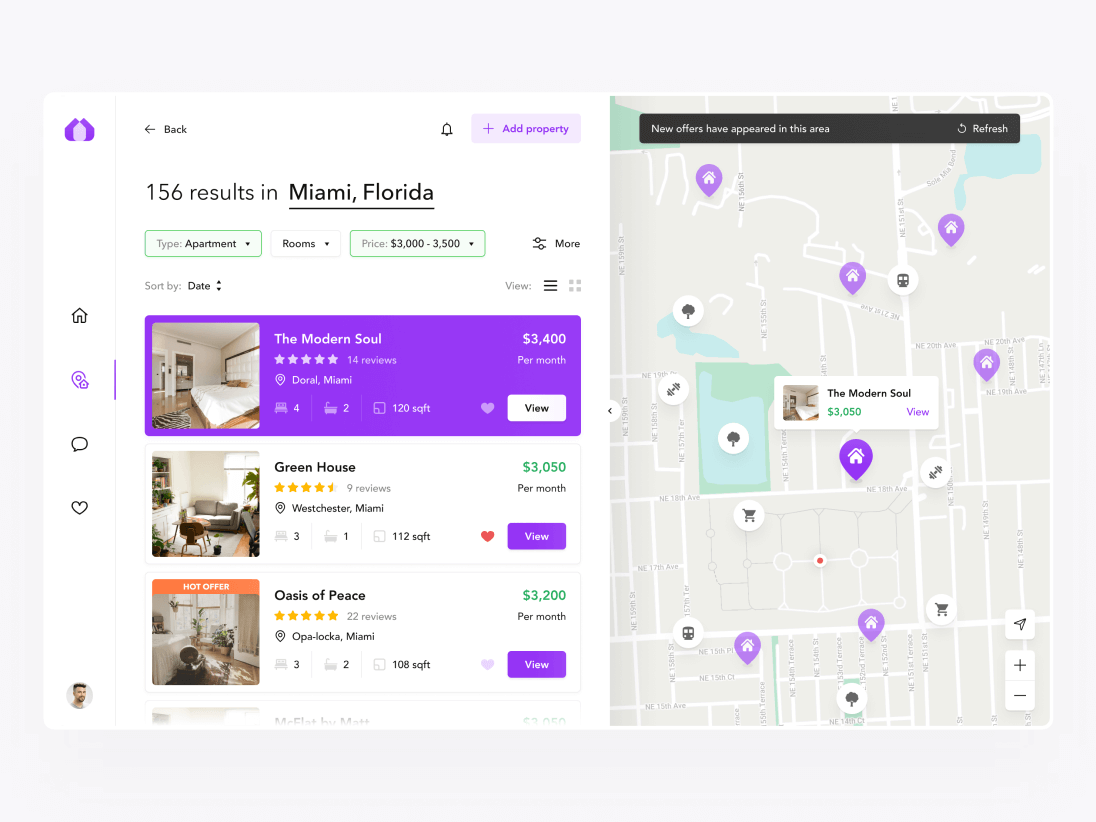Click 14 reviews on Modern Soul
This screenshot has height=822, width=1096.
[372, 360]
